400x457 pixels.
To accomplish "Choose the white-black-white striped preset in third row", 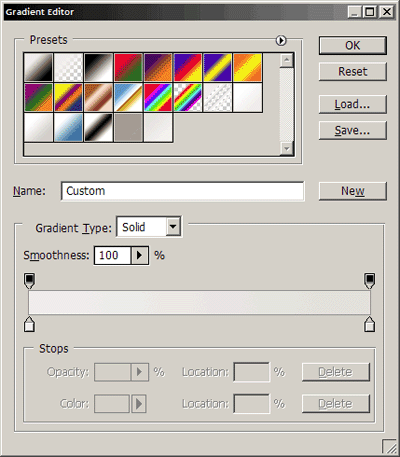I will (x=98, y=127).
